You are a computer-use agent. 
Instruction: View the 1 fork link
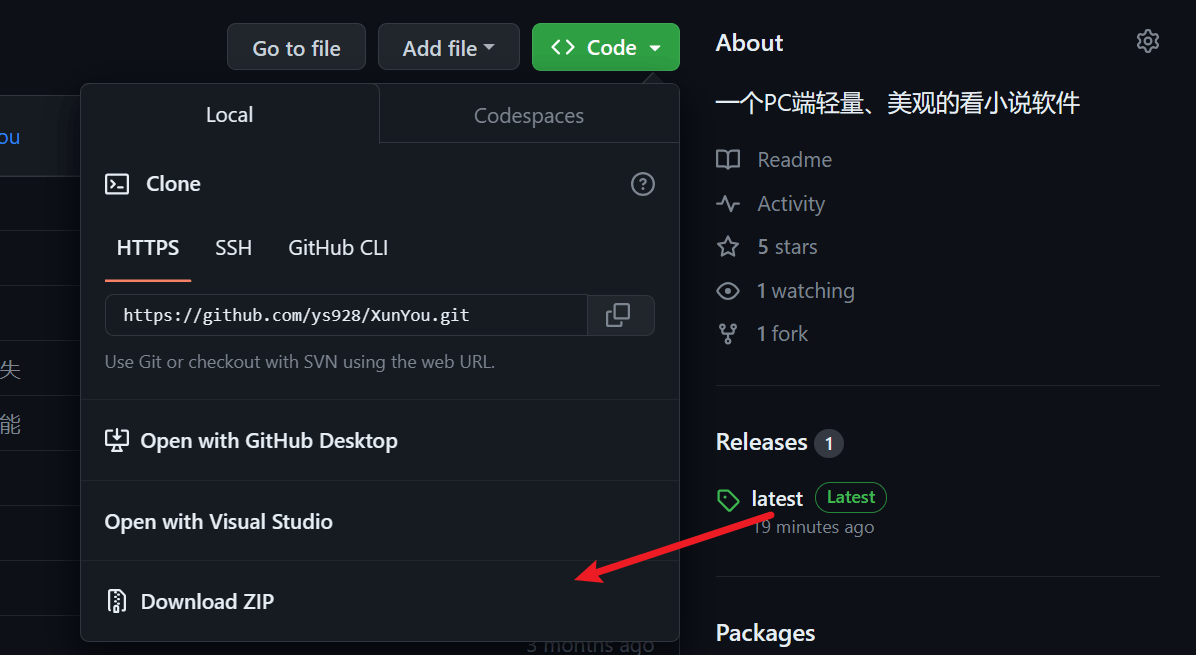pyautogui.click(x=782, y=334)
